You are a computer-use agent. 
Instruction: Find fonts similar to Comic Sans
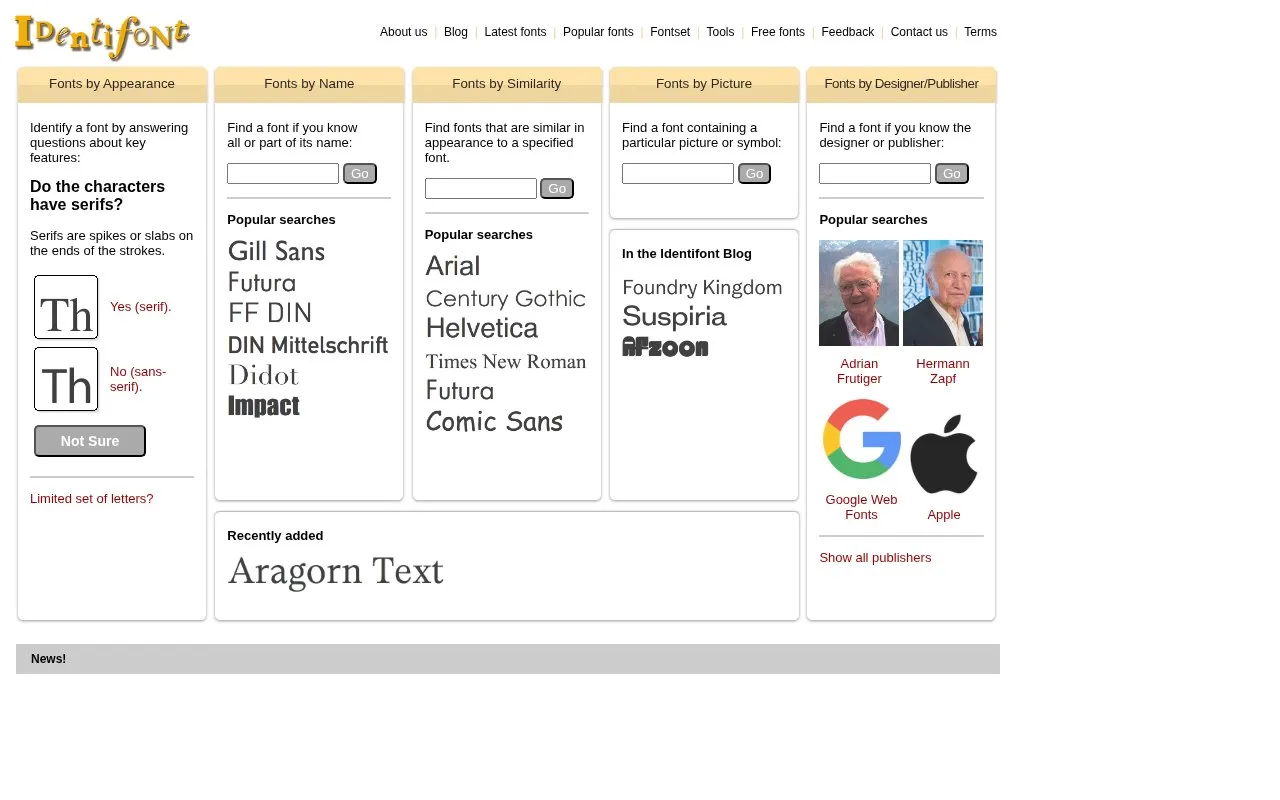[494, 422]
